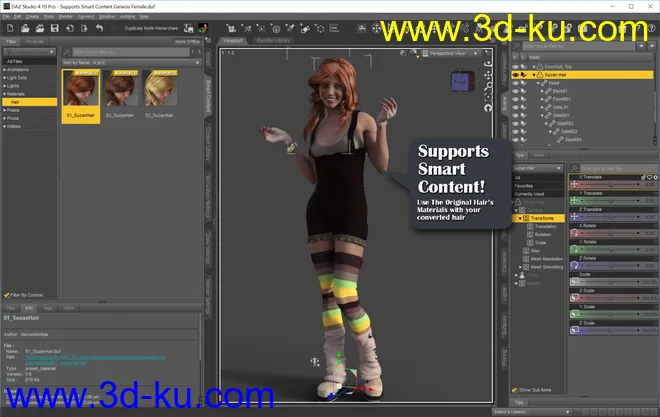Open the Render menu
The height and width of the screenshot is (417, 660).
(65, 16)
